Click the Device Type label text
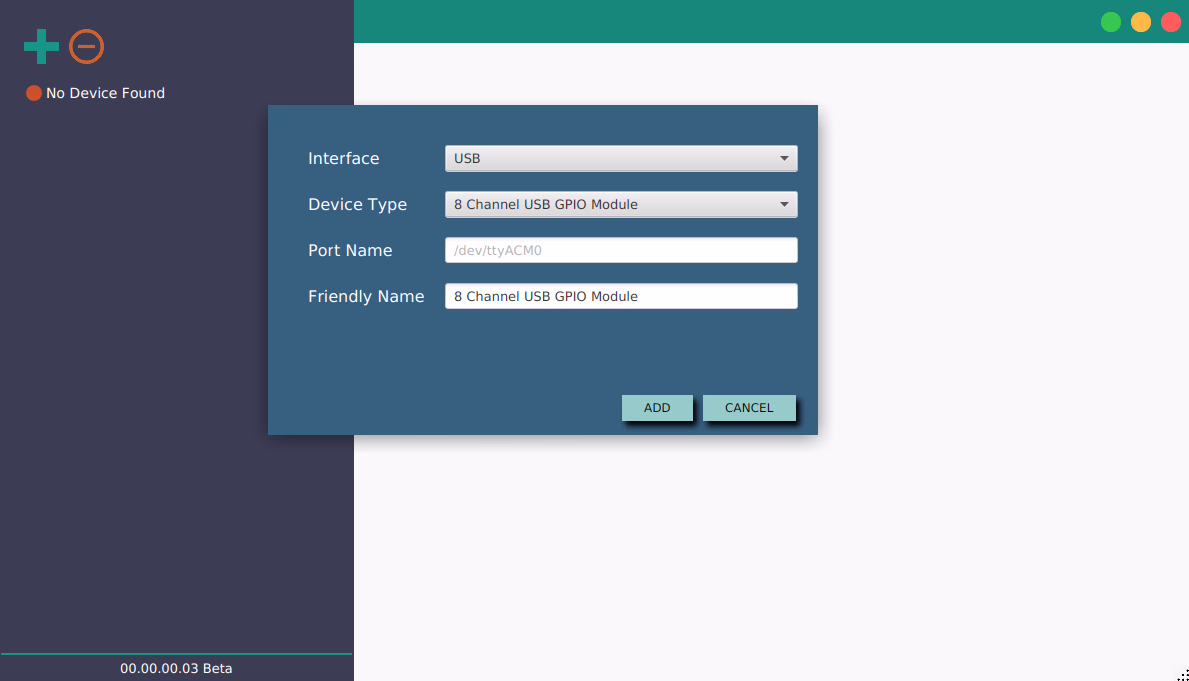Screen dimensions: 1189x681 click(x=357, y=205)
